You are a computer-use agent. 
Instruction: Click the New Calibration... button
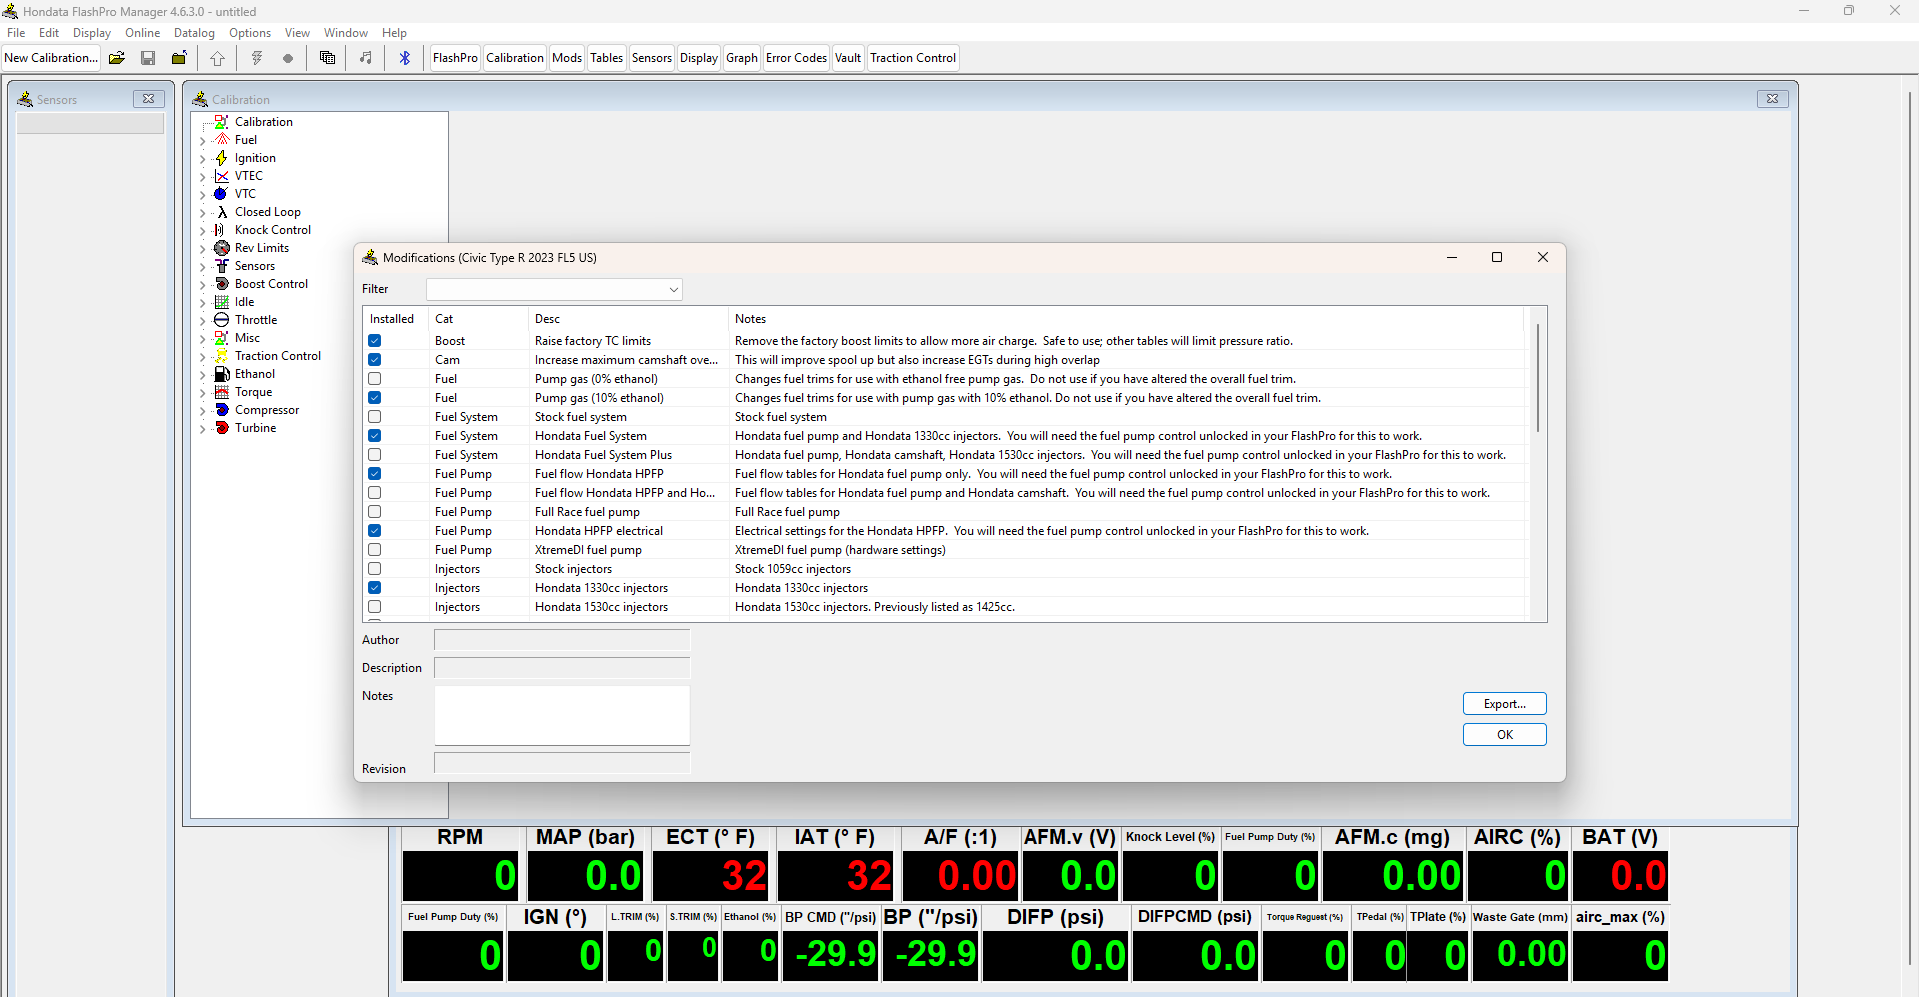(51, 58)
